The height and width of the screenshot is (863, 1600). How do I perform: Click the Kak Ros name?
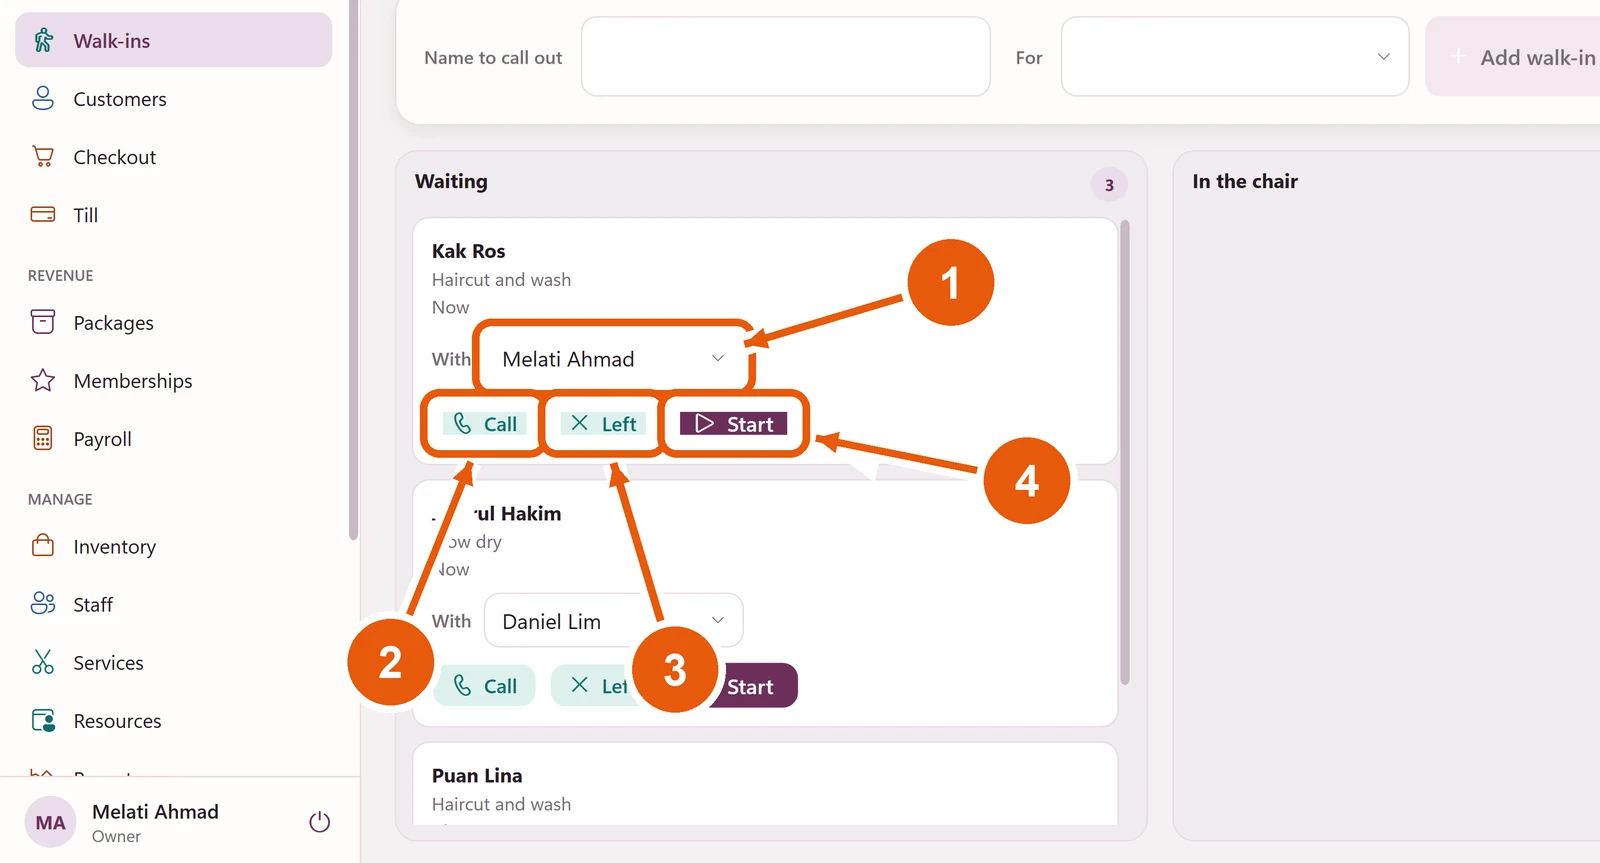pyautogui.click(x=469, y=251)
